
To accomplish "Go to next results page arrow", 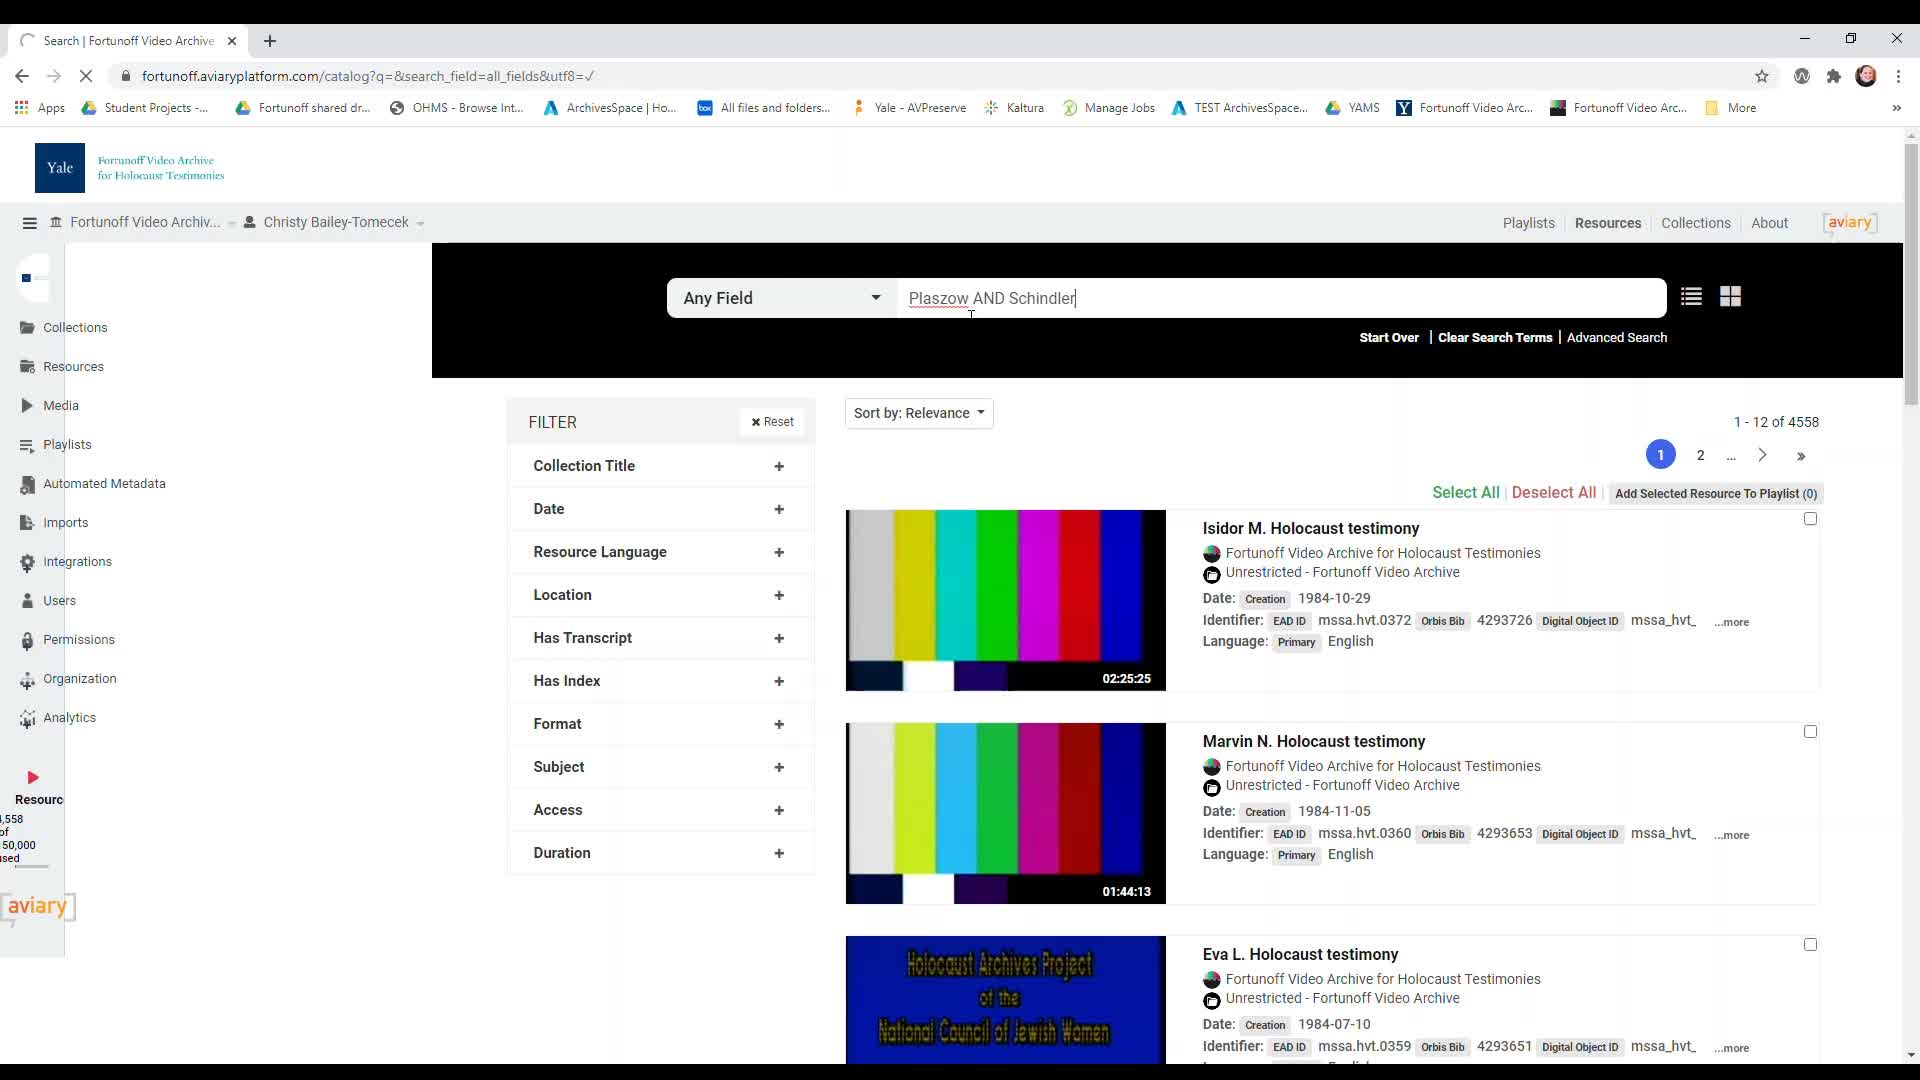I will tap(1762, 456).
